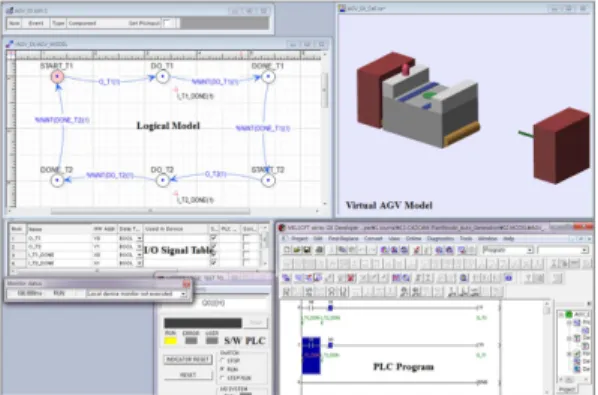Open the empty dropdown beside Program combo
The image size is (598, 395).
(x=584, y=250)
